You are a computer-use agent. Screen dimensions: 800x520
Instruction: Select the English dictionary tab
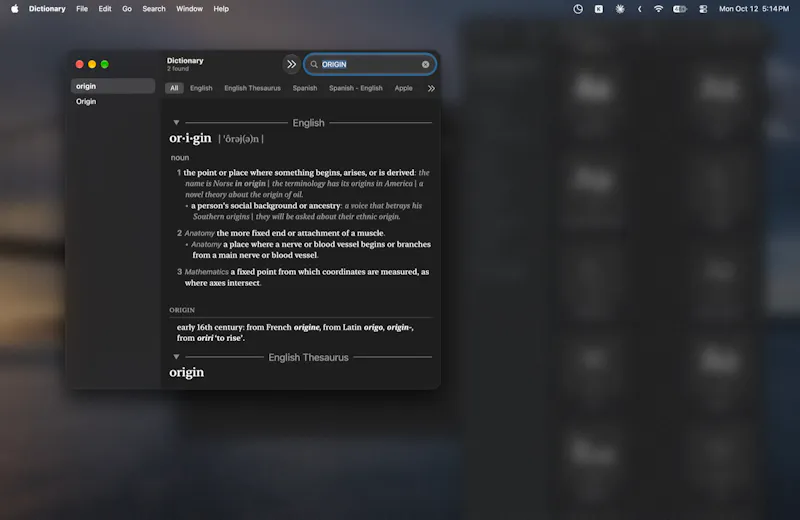(x=201, y=88)
